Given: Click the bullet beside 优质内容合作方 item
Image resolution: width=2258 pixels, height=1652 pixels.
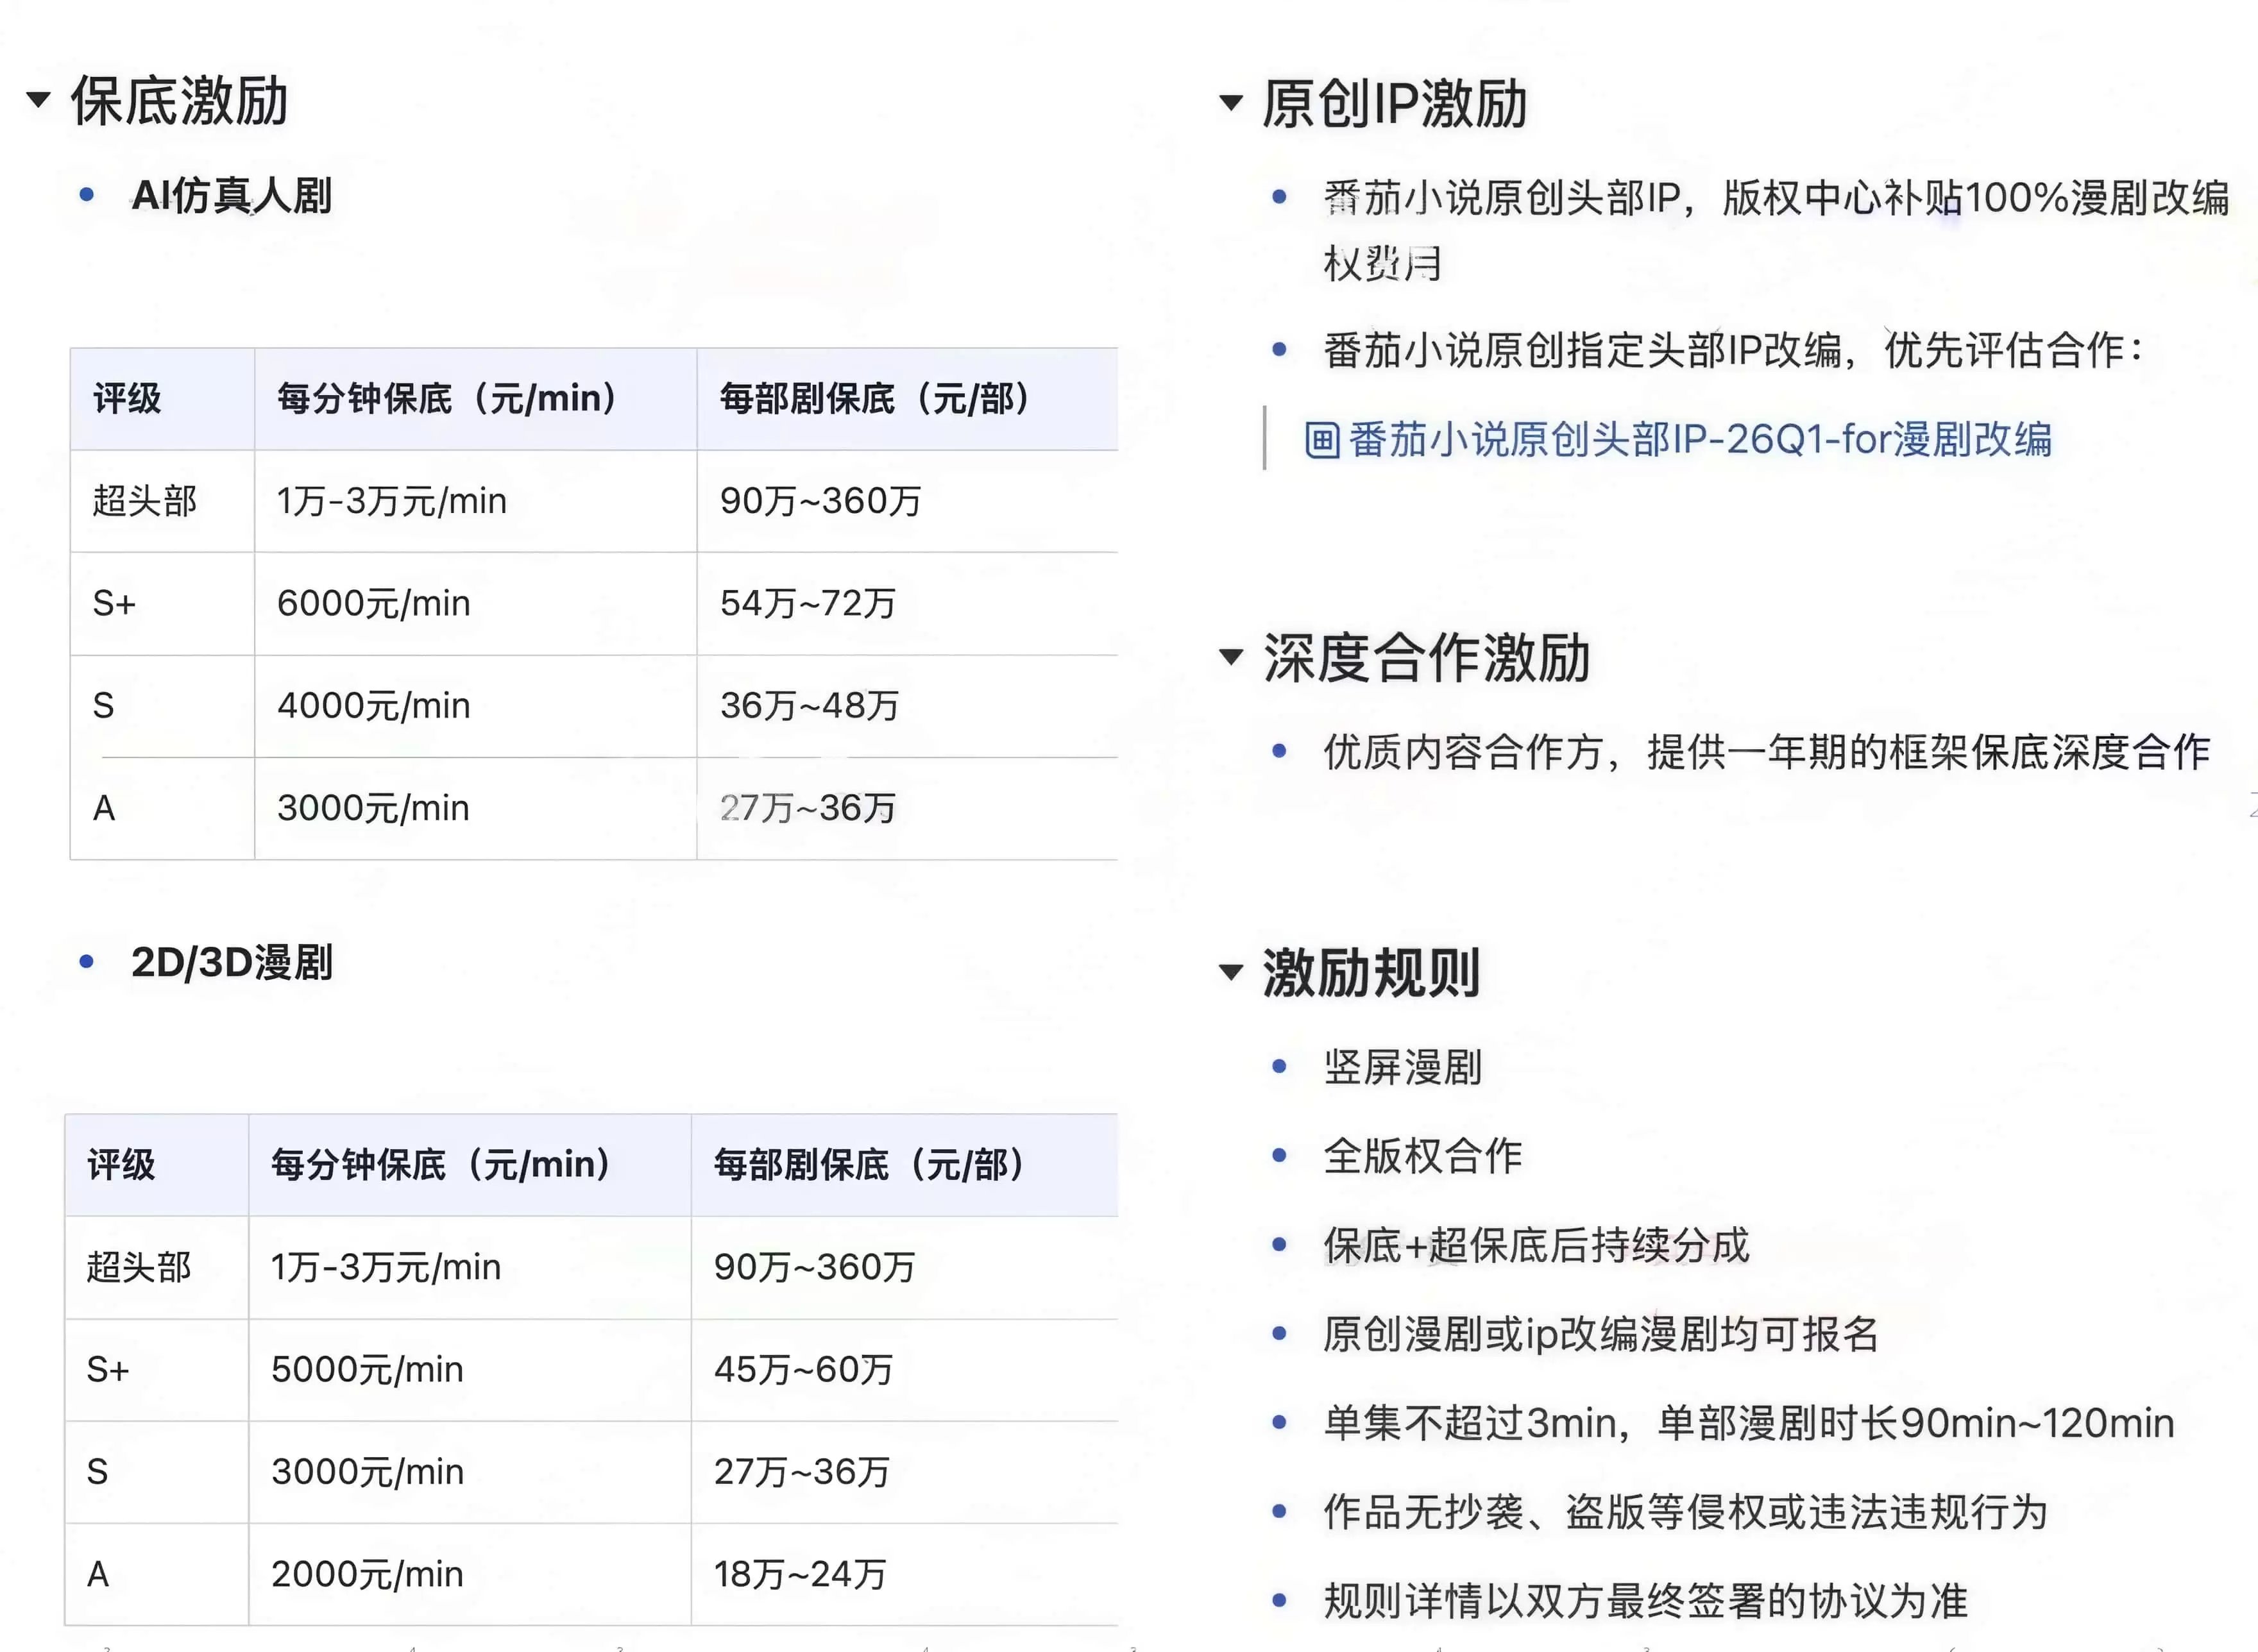Looking at the screenshot, I should pyautogui.click(x=1280, y=752).
